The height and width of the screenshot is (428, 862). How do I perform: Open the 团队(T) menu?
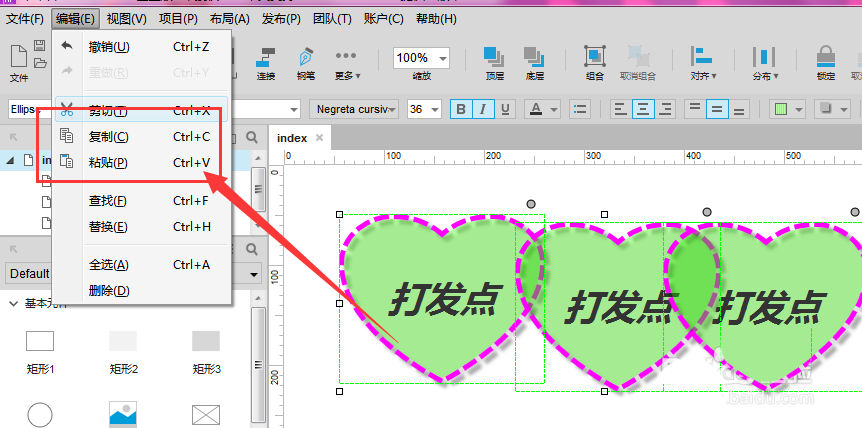(332, 19)
